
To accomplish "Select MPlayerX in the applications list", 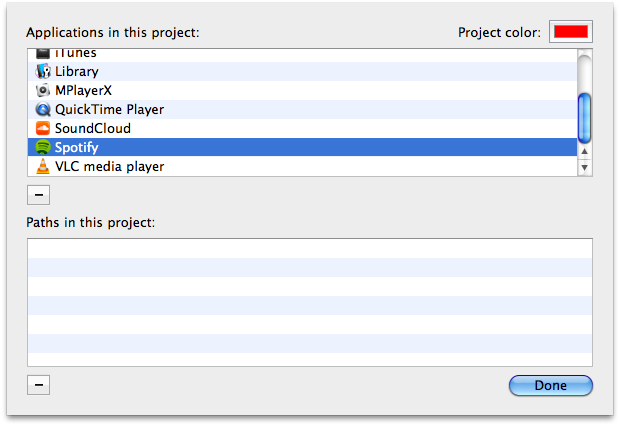I will coord(83,90).
